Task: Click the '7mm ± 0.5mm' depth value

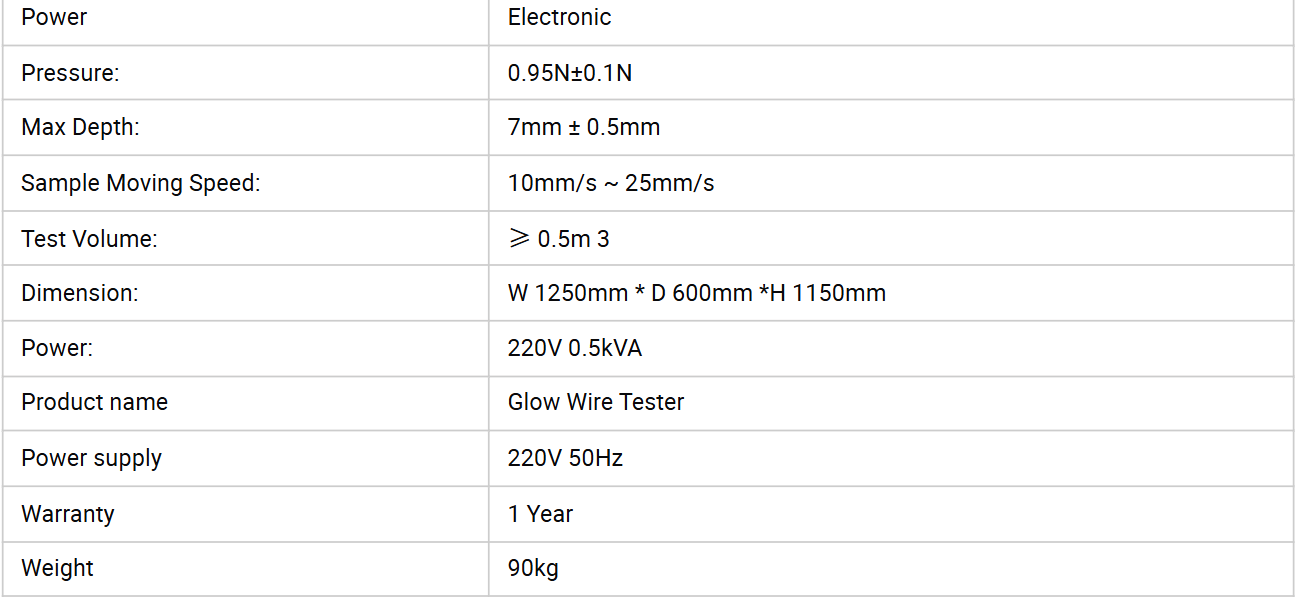Action: [584, 128]
